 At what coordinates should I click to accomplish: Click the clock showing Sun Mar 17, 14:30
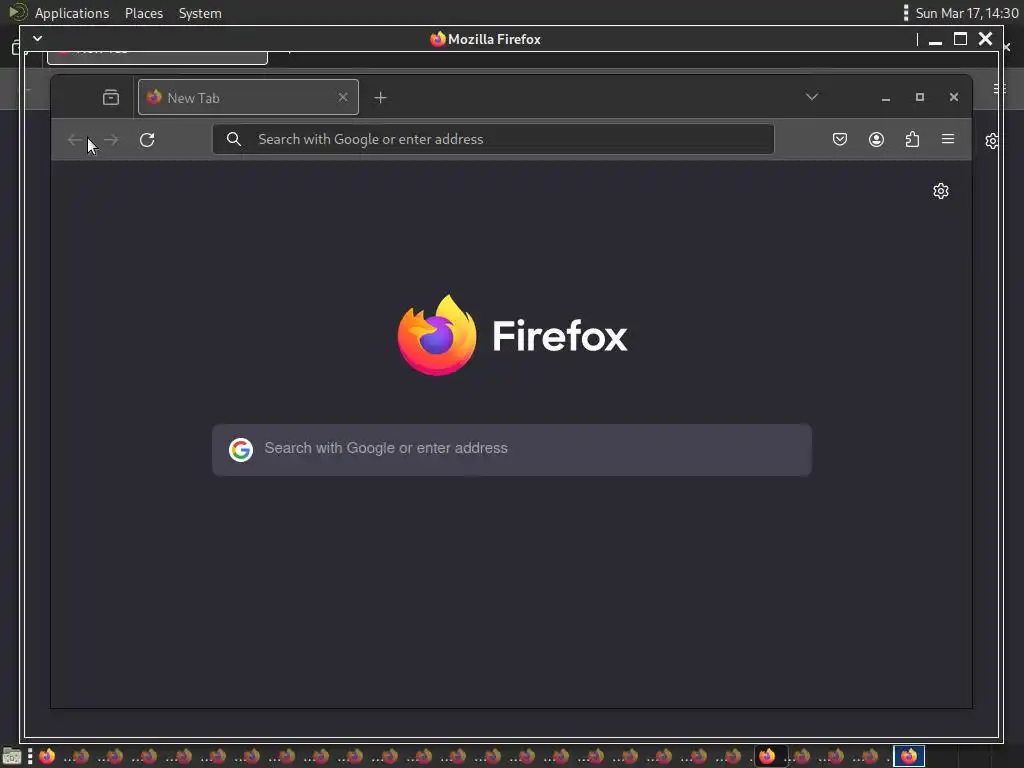pos(967,13)
